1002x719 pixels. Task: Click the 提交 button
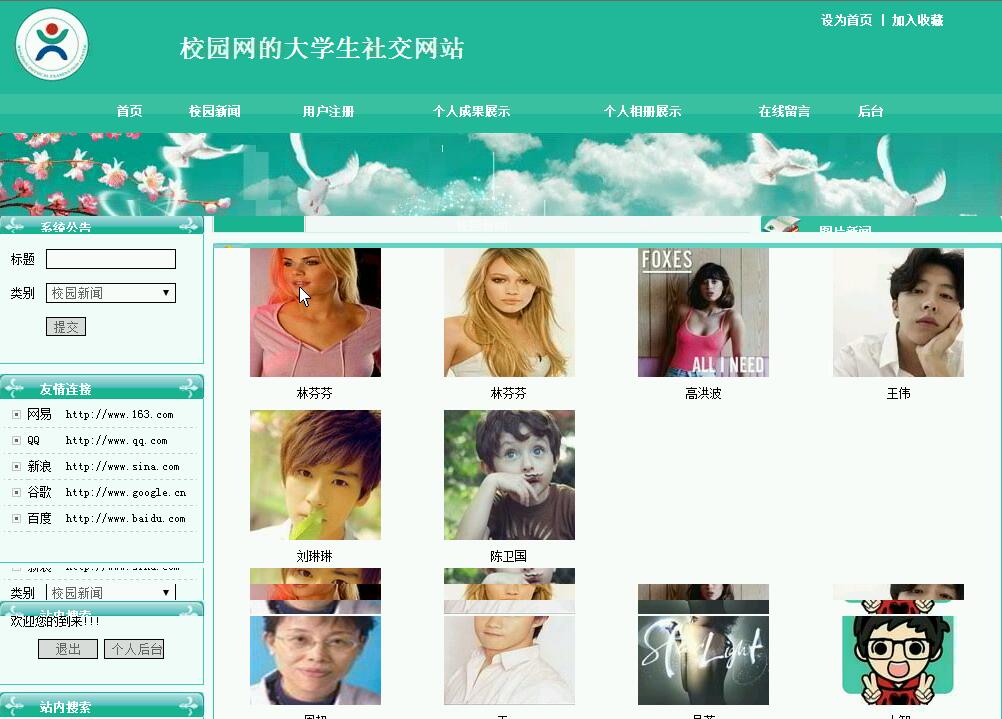point(66,327)
